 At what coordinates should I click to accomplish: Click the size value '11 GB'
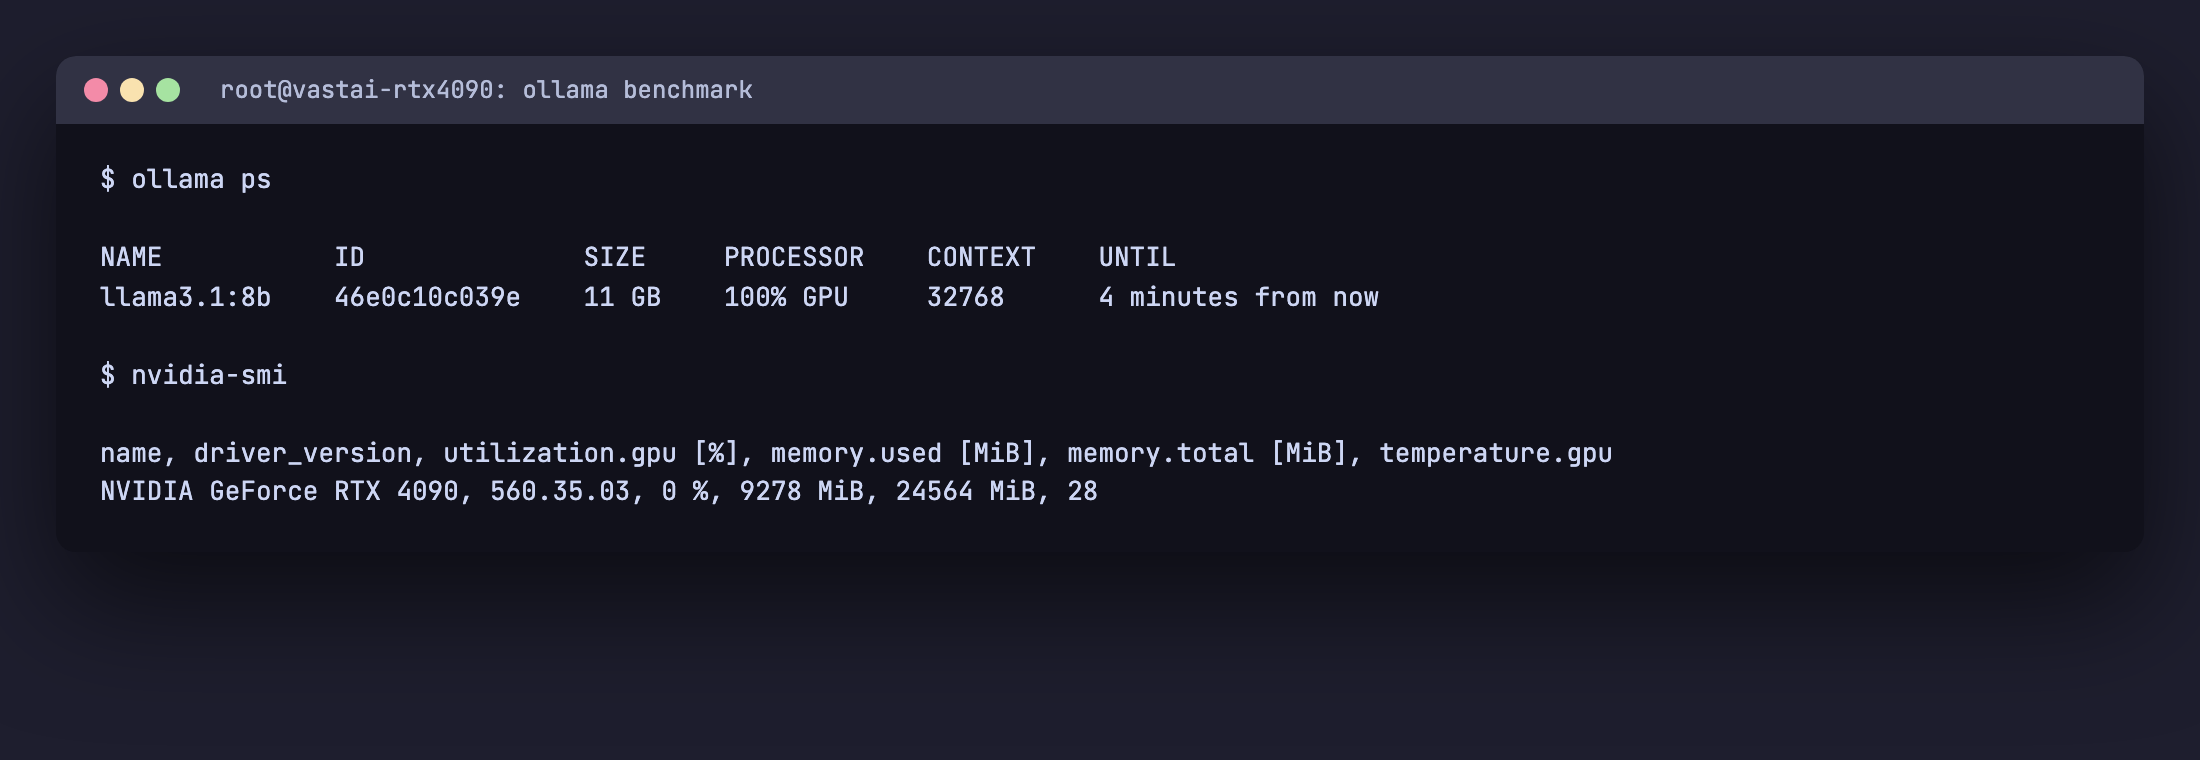(622, 297)
